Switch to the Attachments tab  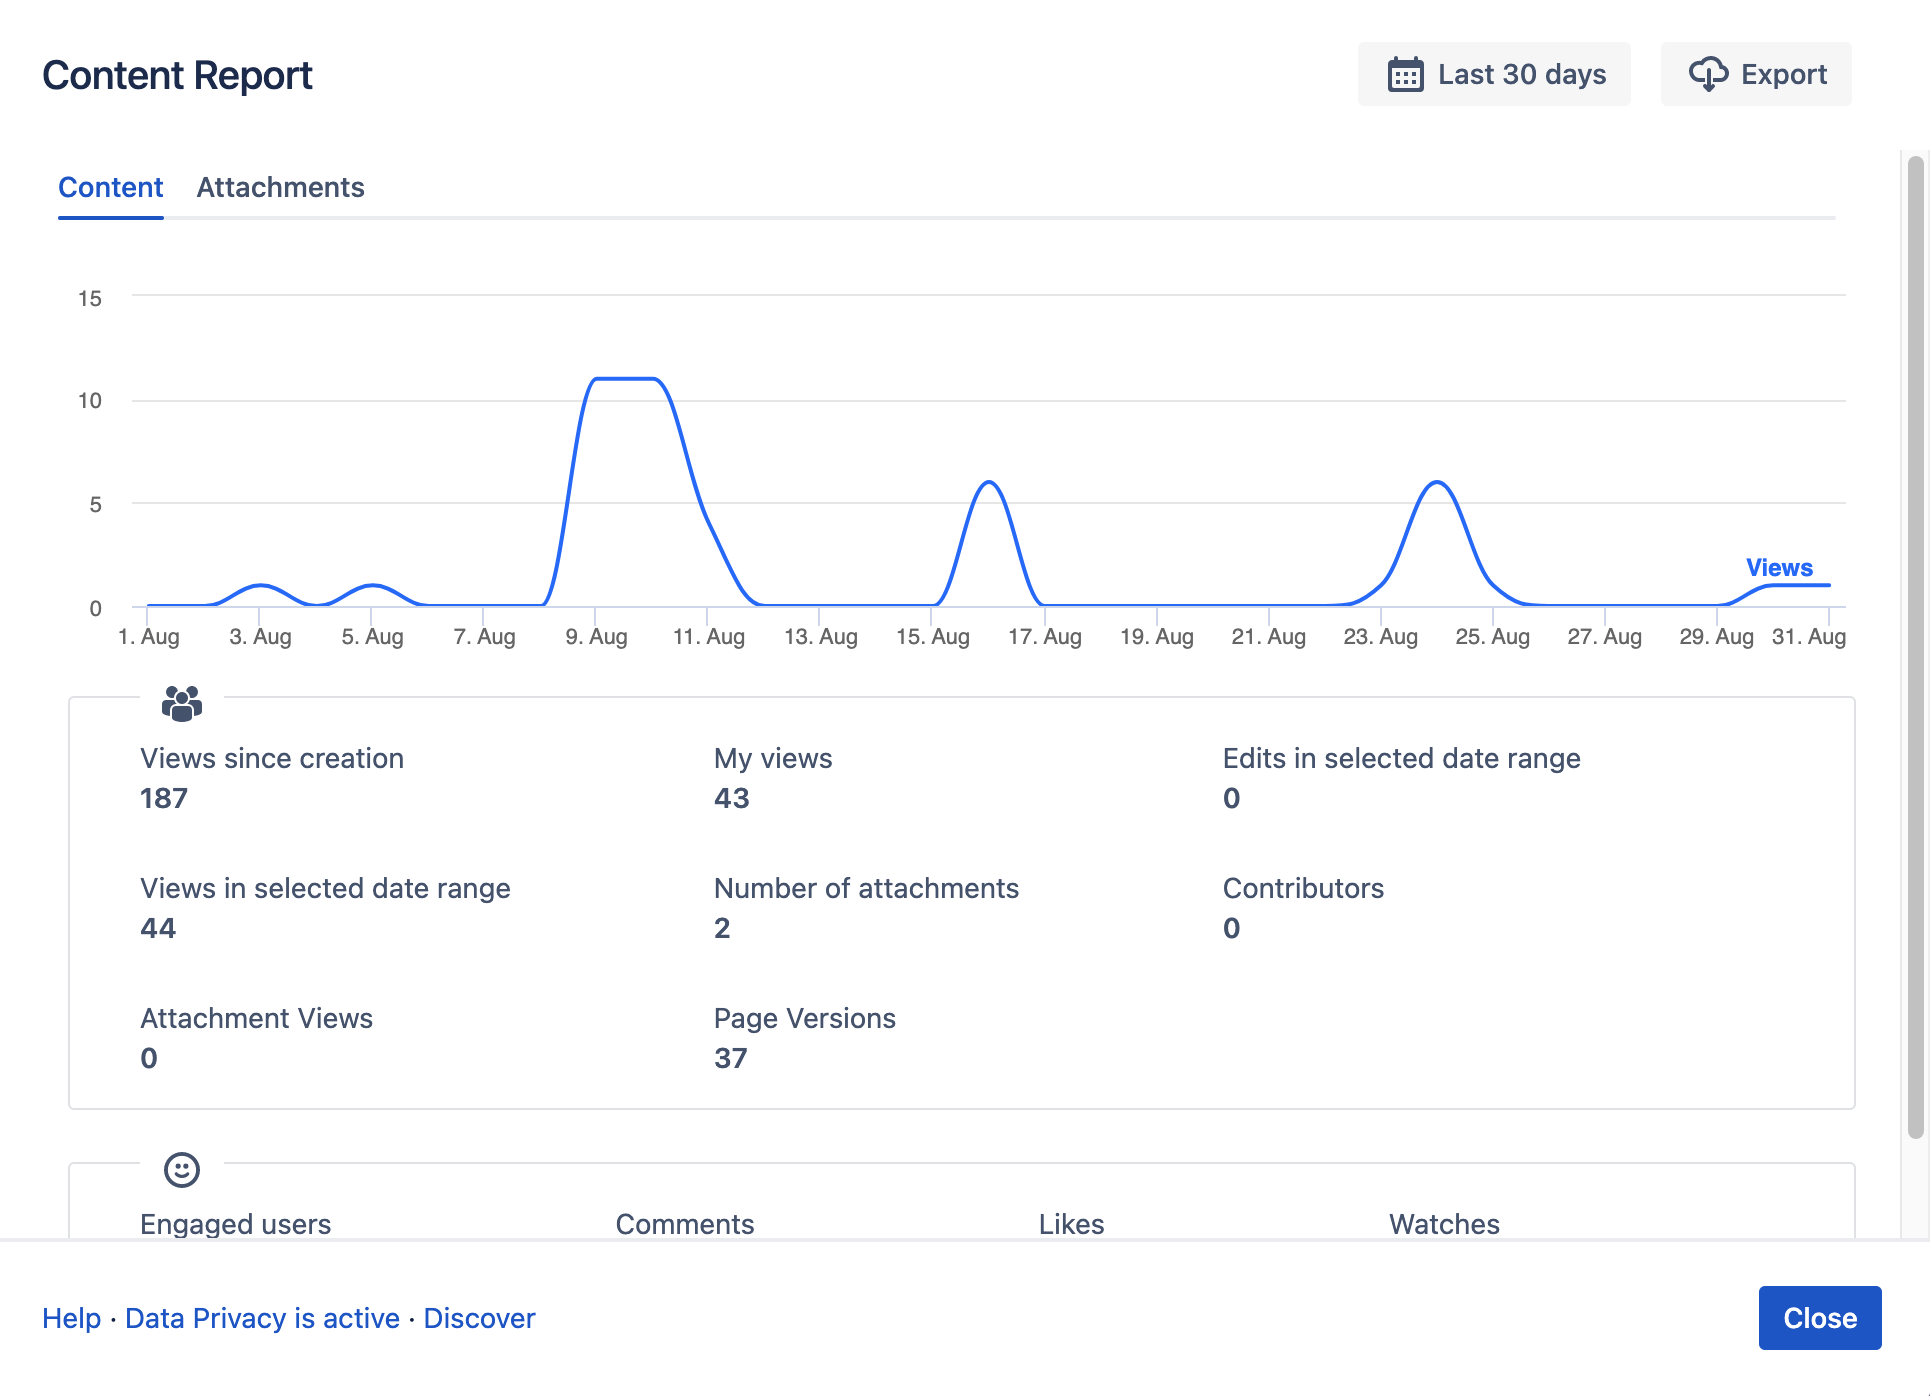(x=280, y=187)
